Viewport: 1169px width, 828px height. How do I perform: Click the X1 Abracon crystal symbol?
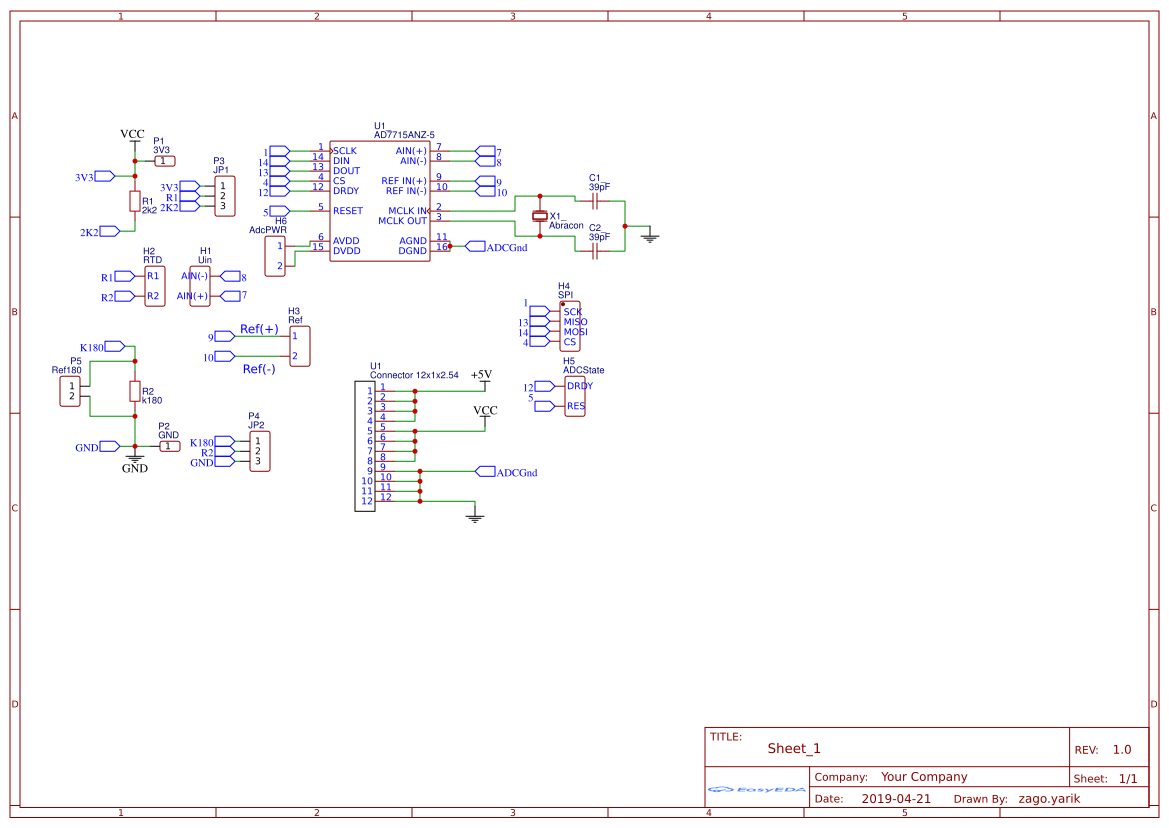pyautogui.click(x=540, y=216)
